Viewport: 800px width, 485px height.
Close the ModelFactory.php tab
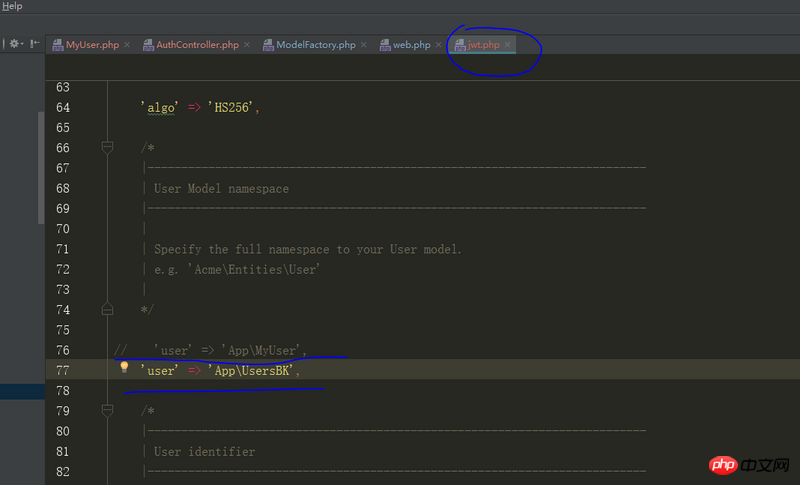(x=364, y=45)
